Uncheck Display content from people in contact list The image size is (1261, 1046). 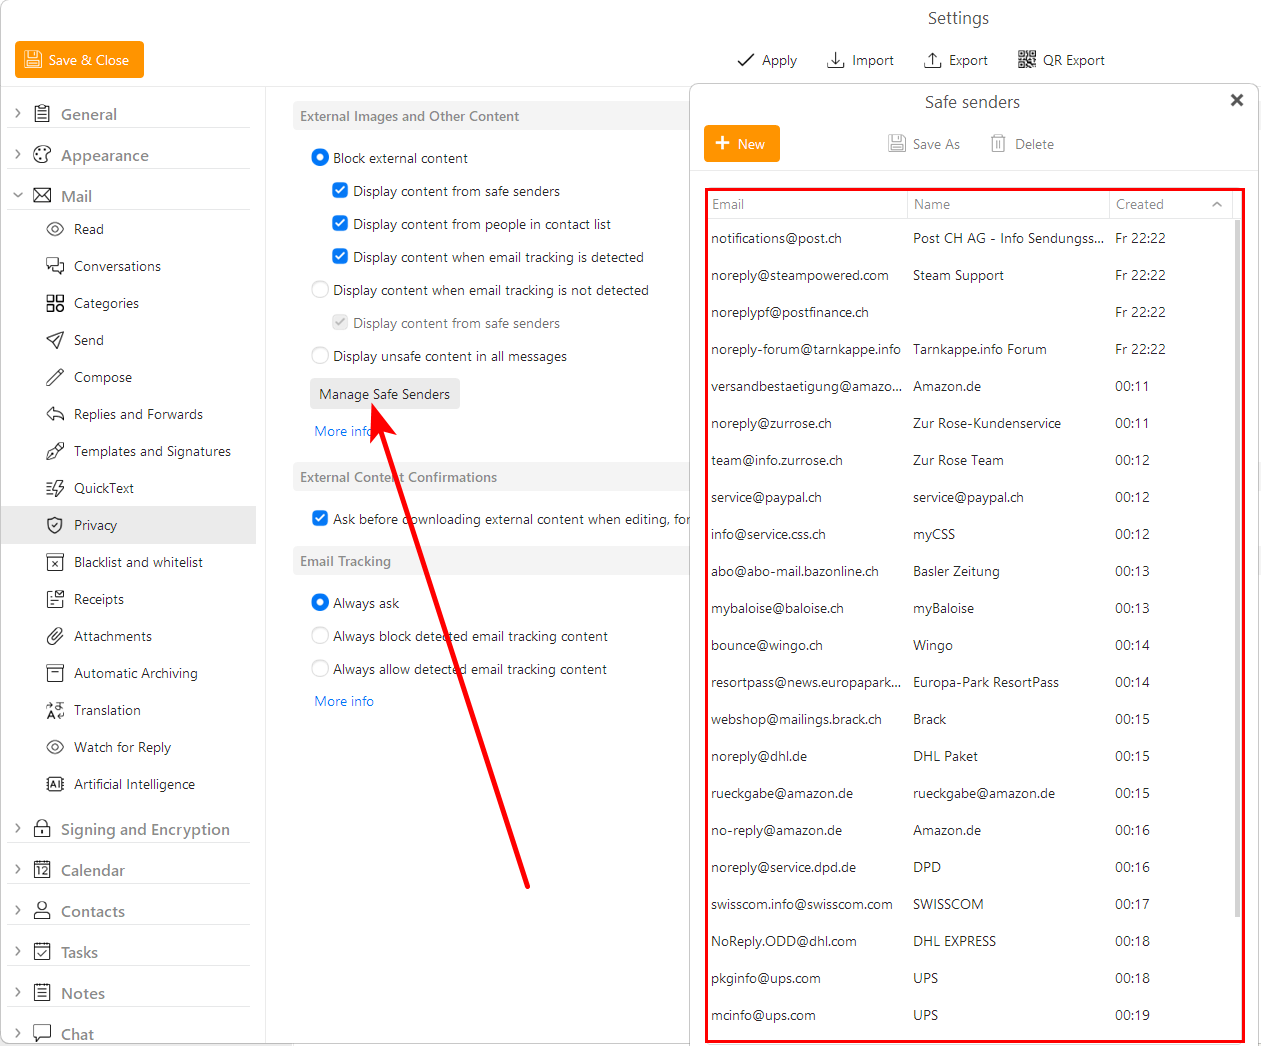coord(340,224)
